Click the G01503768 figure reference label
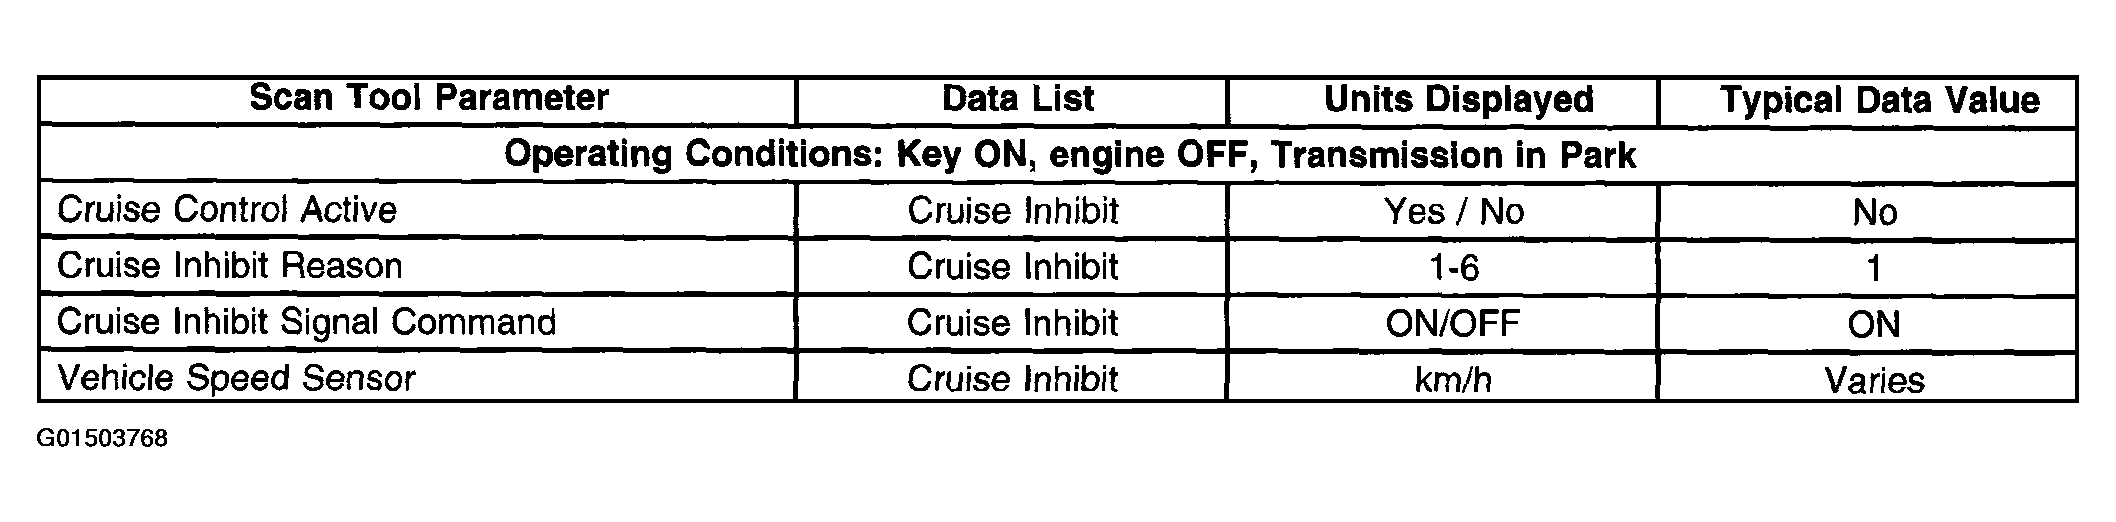The width and height of the screenshot is (2116, 522). pos(102,439)
